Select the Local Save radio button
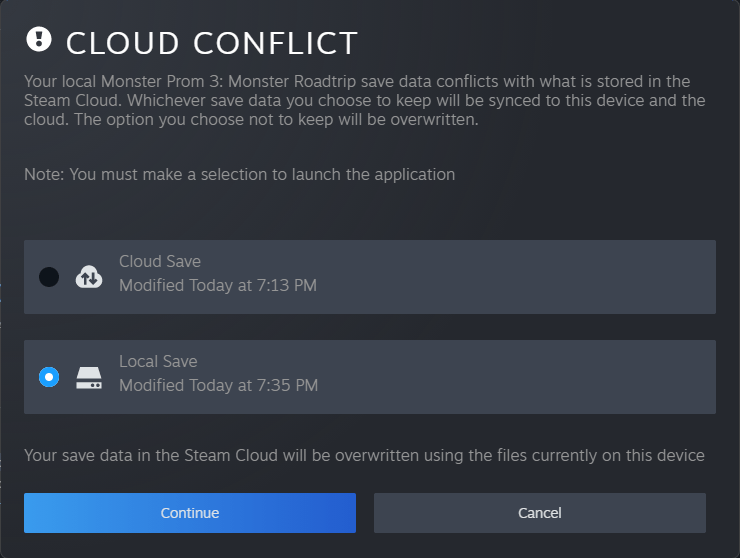Screen dimensions: 740x558 (x=49, y=377)
